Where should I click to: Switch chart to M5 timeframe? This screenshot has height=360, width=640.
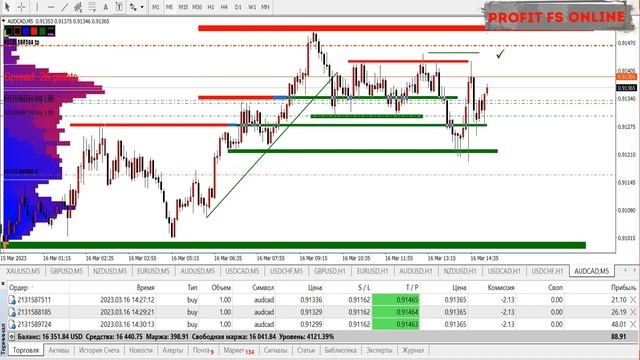tap(169, 7)
